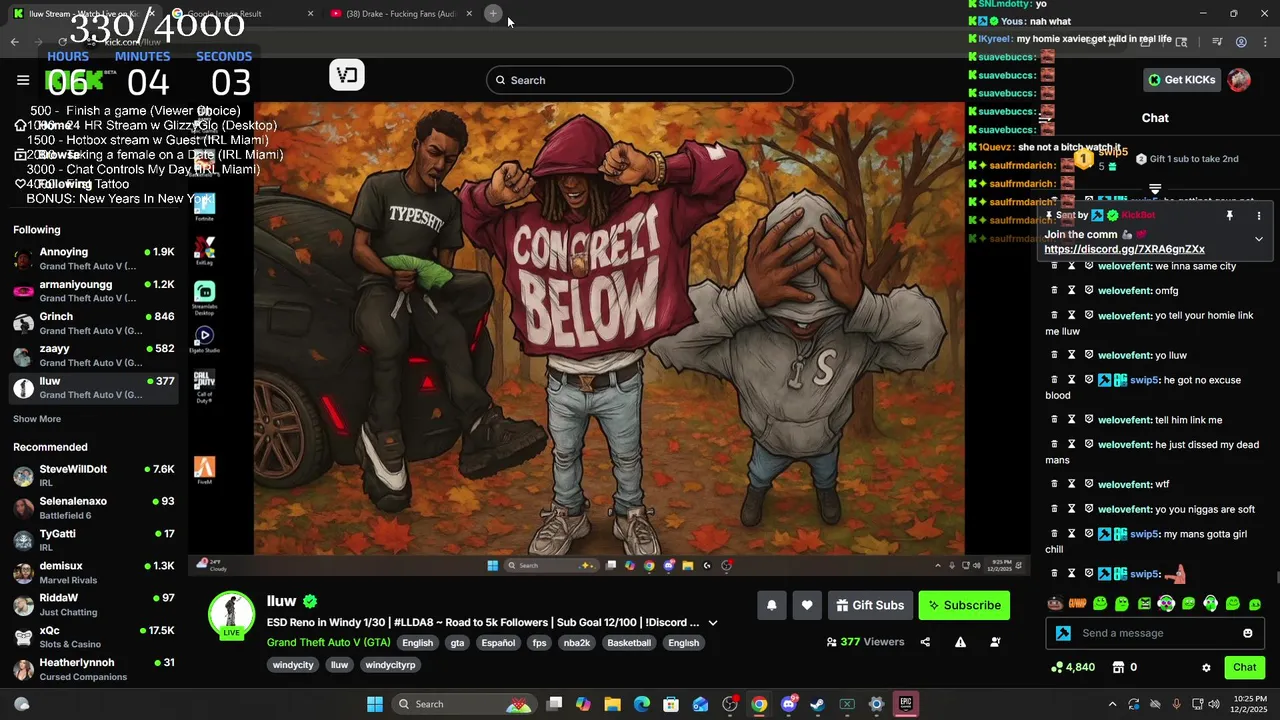Expand the stream title chevron

[x=713, y=623]
